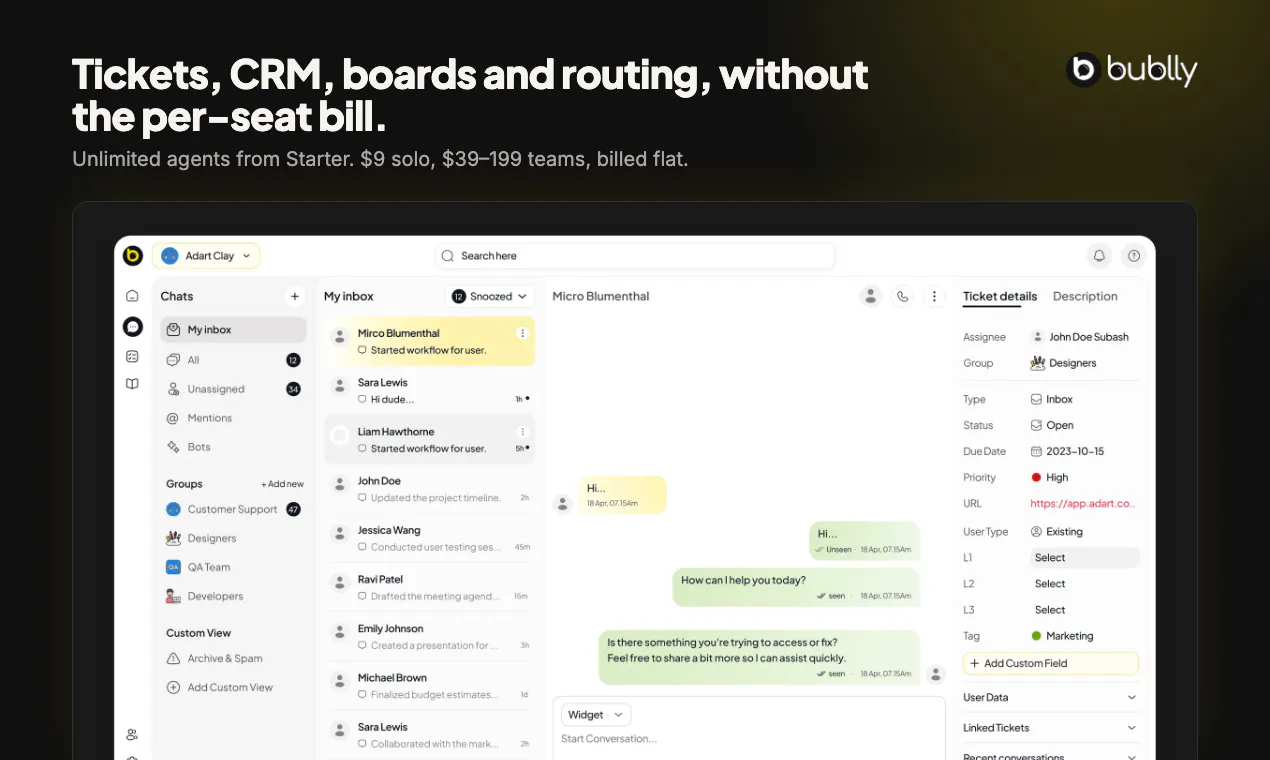The image size is (1270, 760).
Task: Open more options in chat header
Action: tap(934, 296)
